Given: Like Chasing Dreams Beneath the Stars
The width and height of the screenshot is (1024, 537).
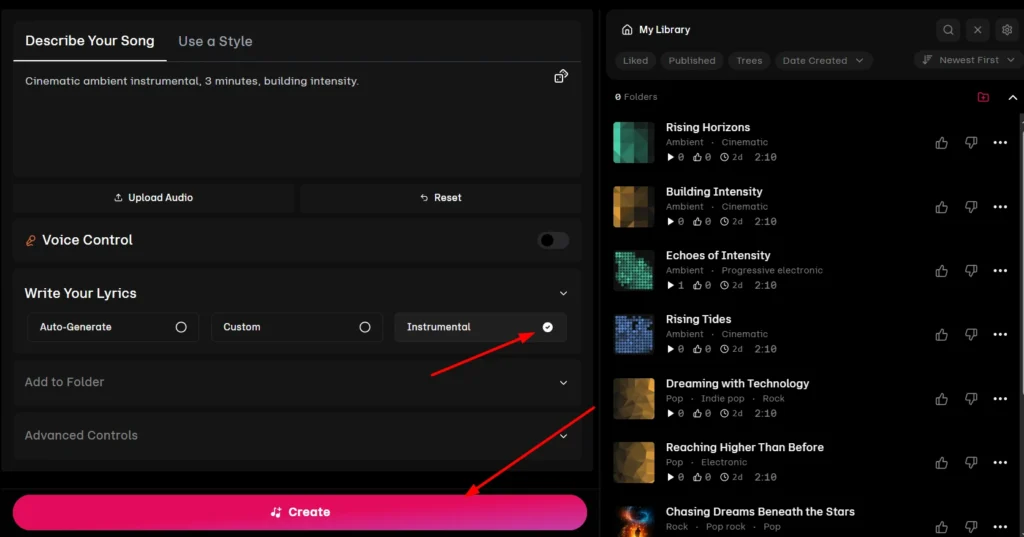Looking at the screenshot, I should (941, 527).
